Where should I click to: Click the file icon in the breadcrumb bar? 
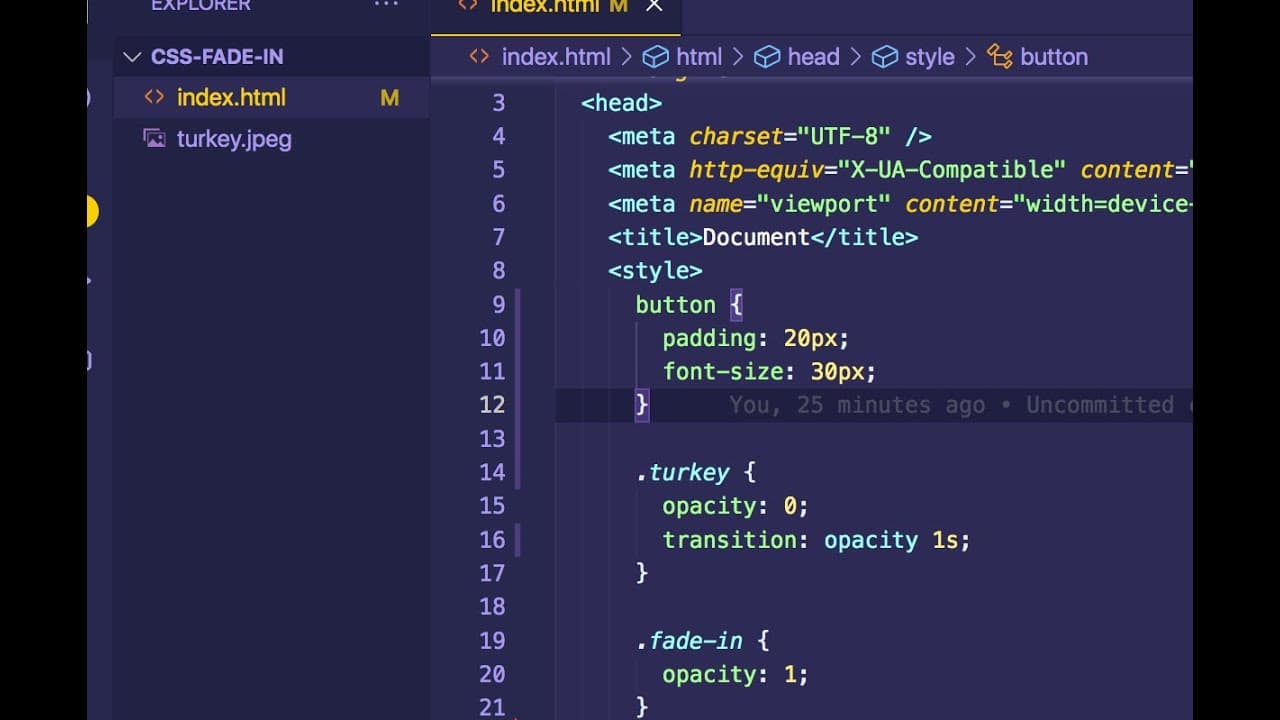(480, 57)
